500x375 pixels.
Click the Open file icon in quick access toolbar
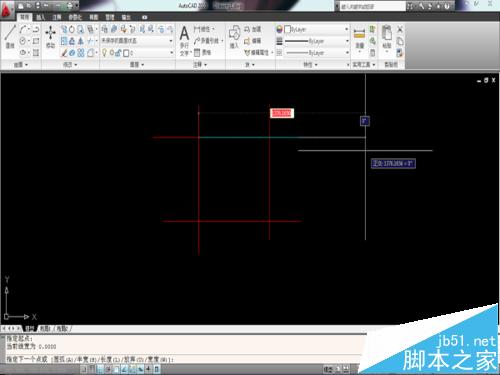pyautogui.click(x=29, y=5)
